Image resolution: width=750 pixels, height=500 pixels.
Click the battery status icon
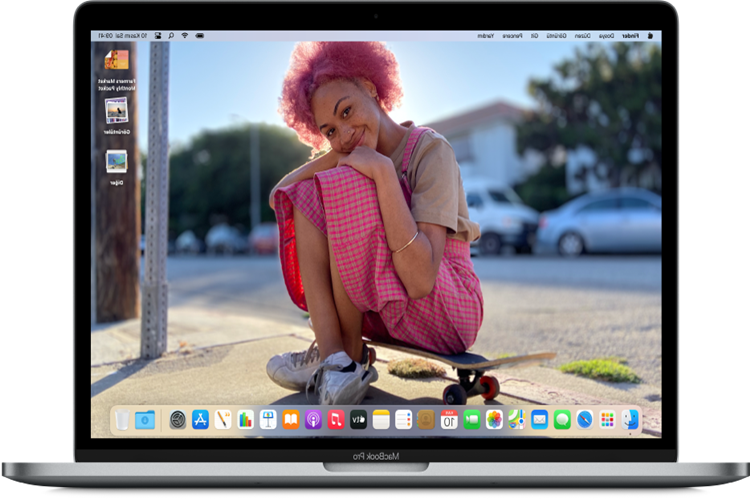[x=200, y=36]
